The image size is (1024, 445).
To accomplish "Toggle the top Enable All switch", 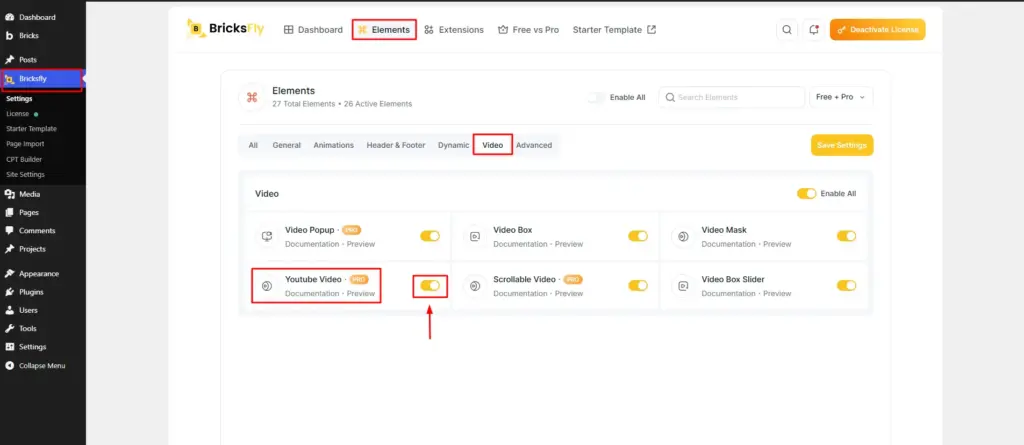I will [x=596, y=97].
